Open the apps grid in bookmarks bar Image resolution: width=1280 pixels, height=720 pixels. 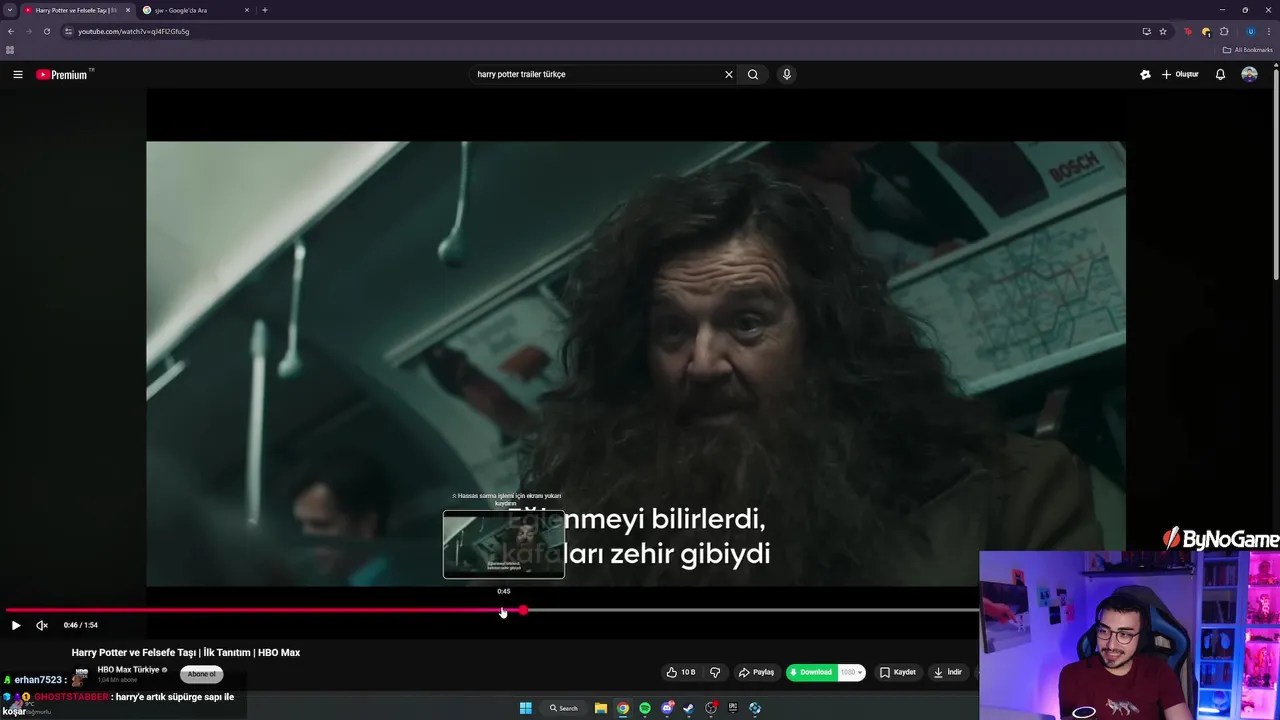click(x=10, y=50)
